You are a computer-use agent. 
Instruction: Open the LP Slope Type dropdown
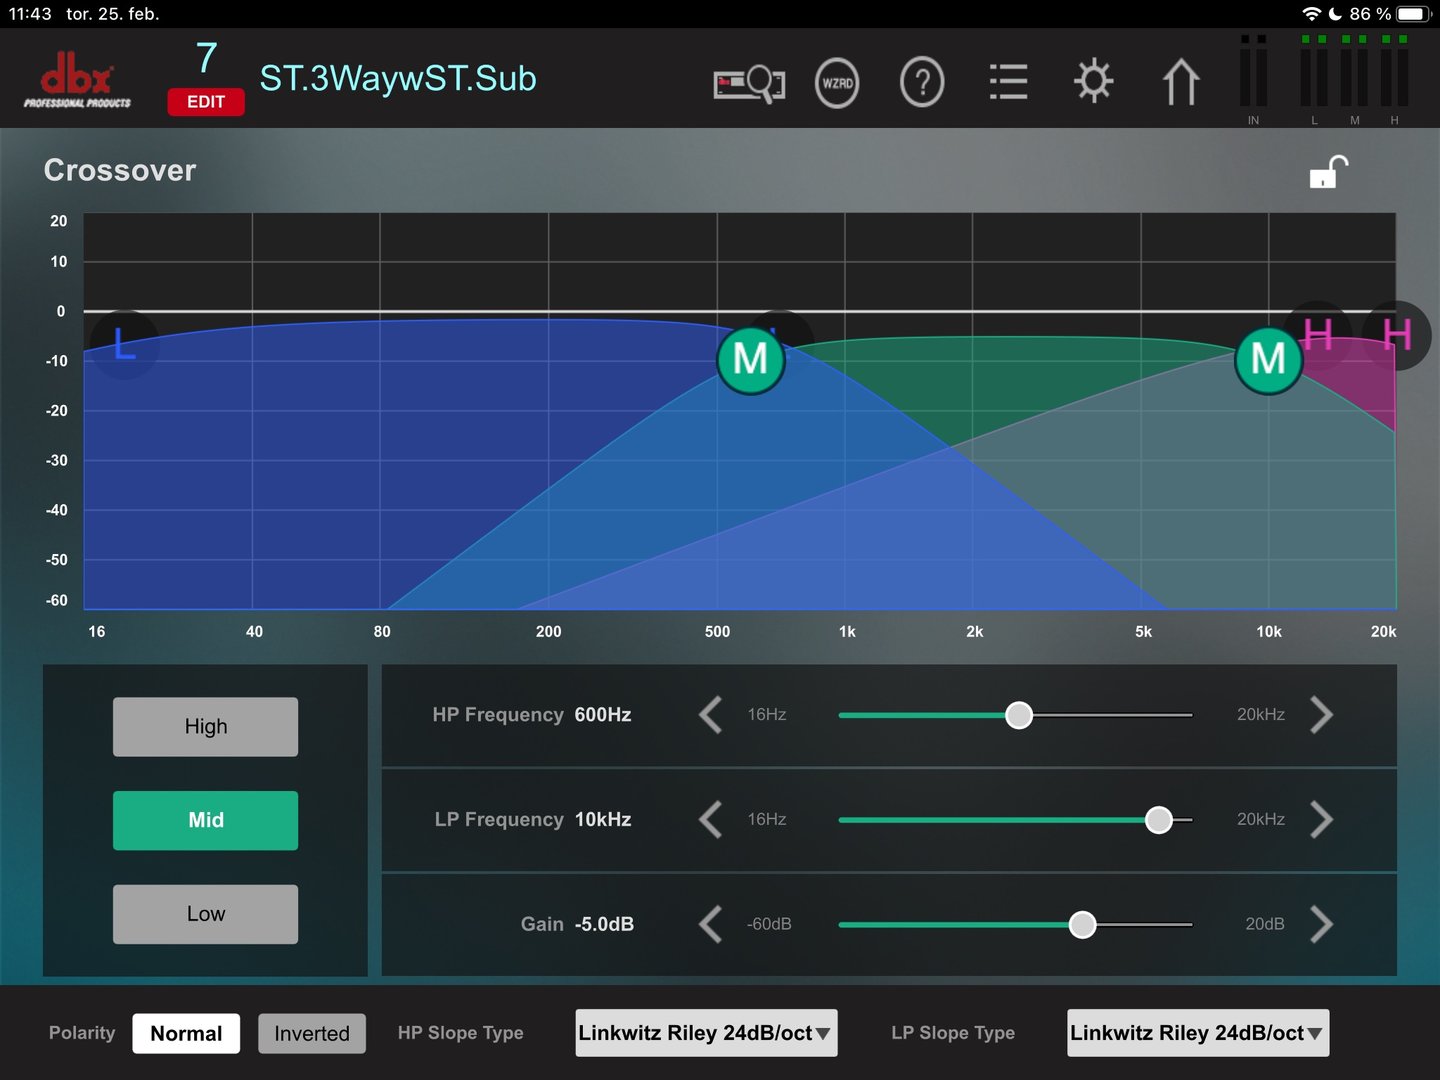tap(1198, 1033)
